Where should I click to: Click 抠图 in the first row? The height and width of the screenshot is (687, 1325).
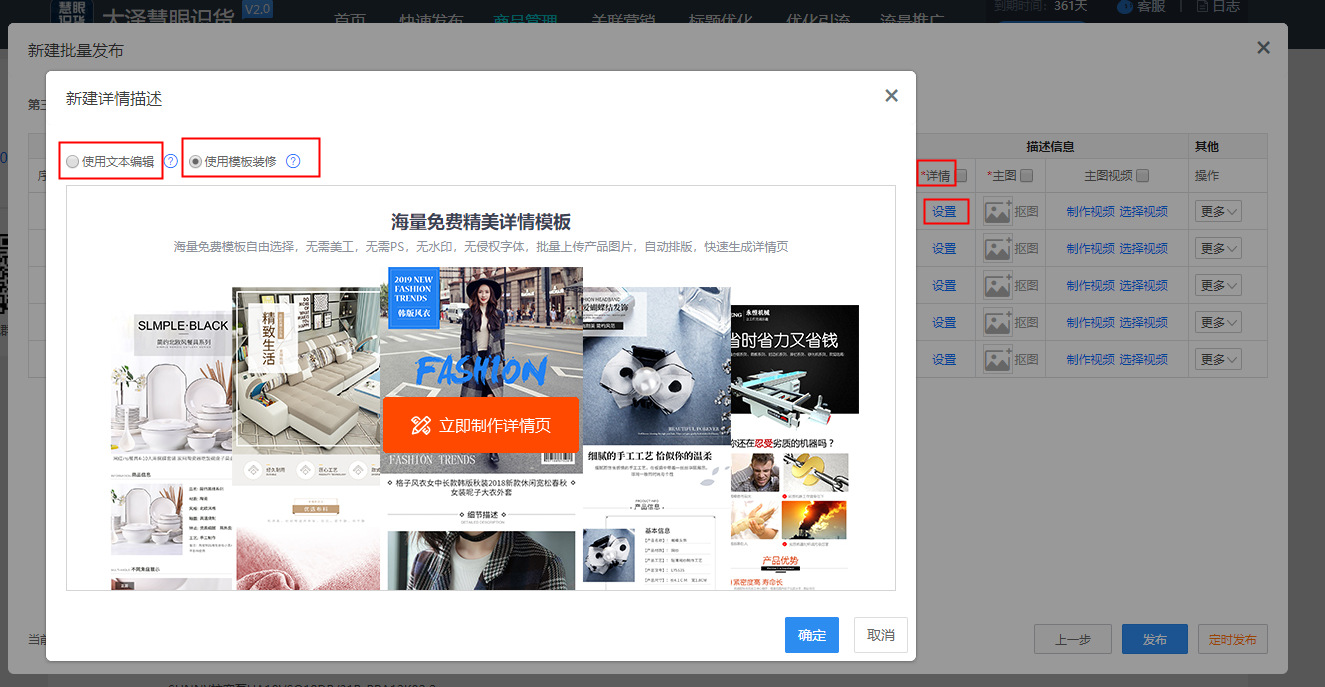click(x=1026, y=212)
